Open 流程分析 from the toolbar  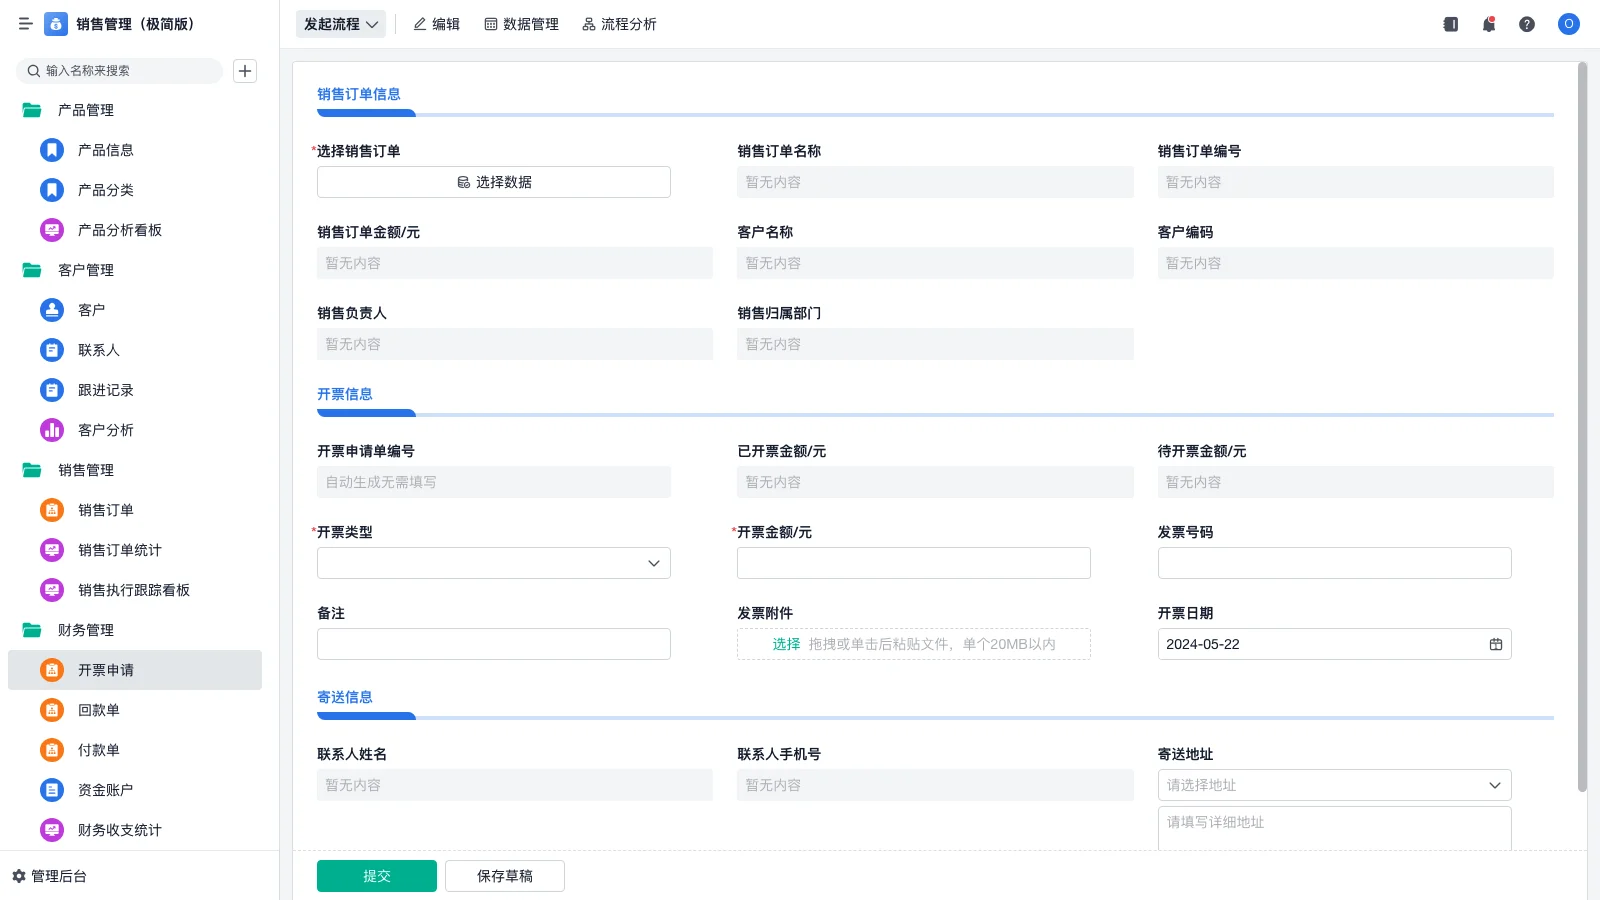click(619, 24)
